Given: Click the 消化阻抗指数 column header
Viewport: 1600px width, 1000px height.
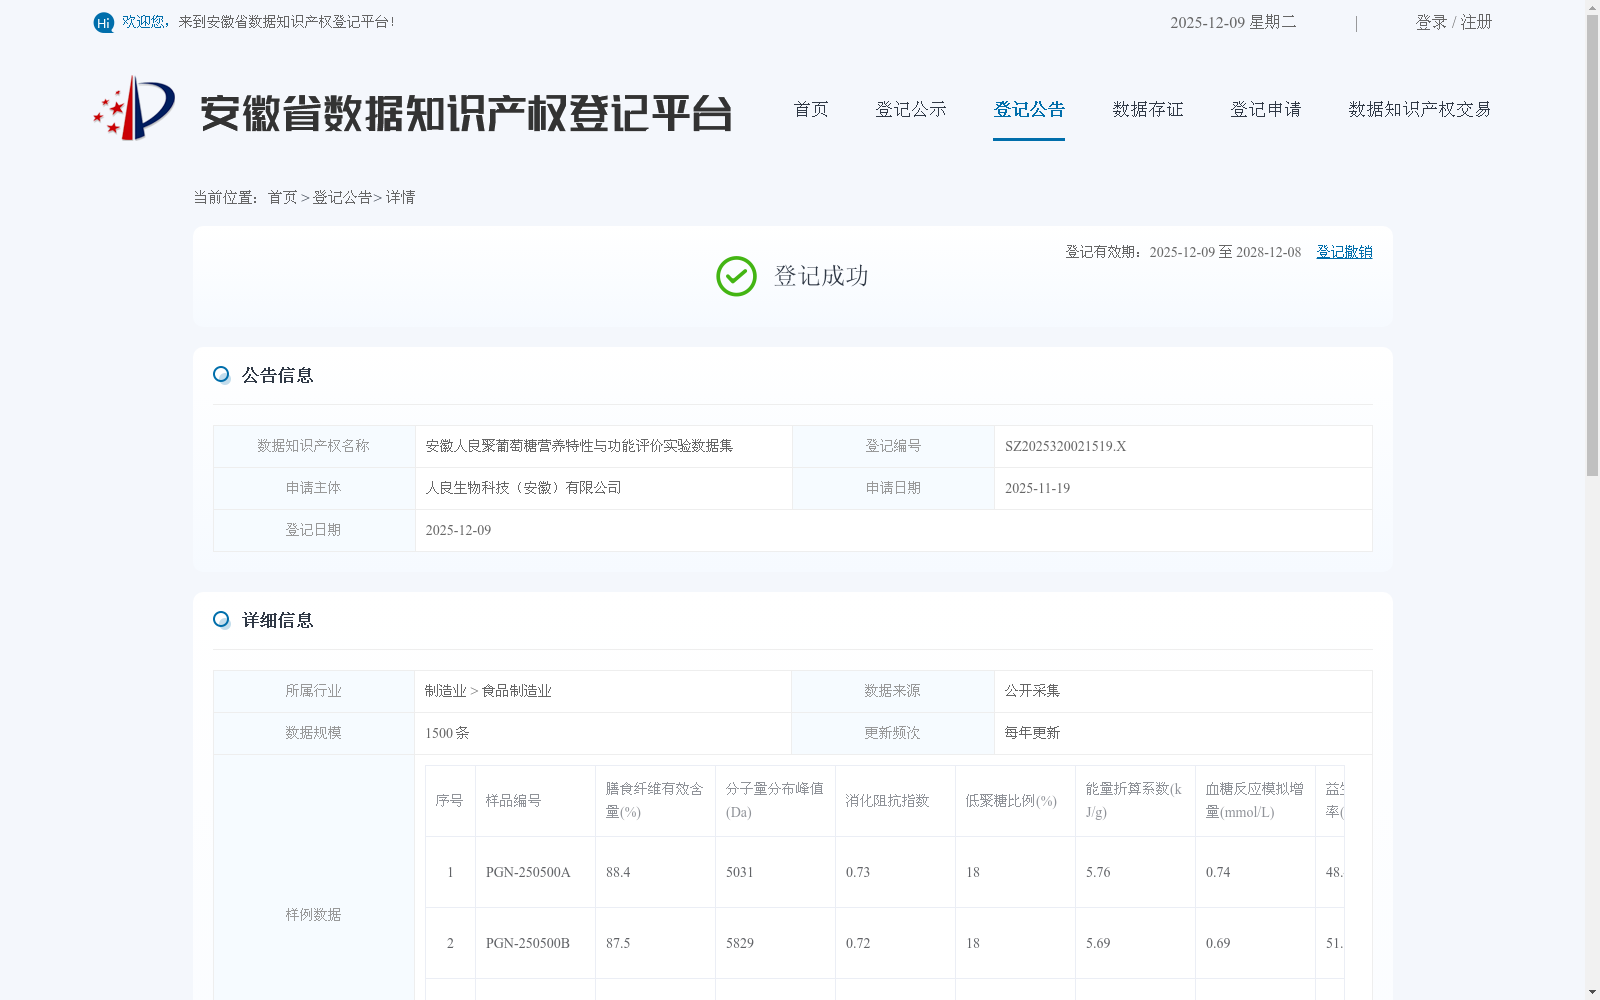Looking at the screenshot, I should pyautogui.click(x=895, y=801).
